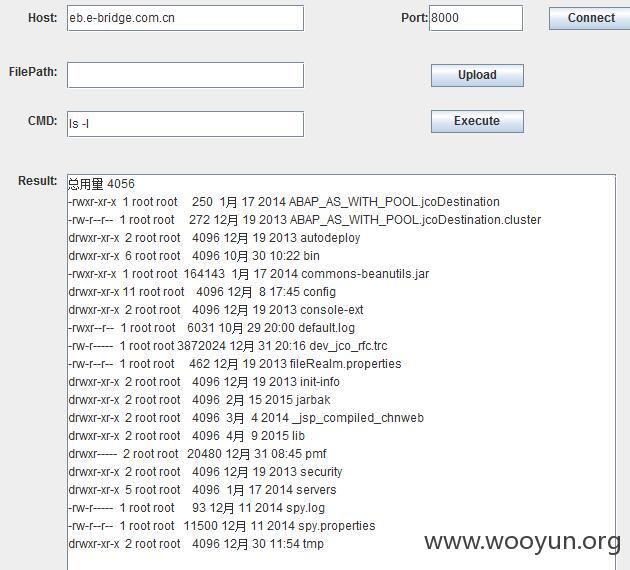Select the config directory line
Viewport: 630px width, 570px height.
click(x=202, y=292)
